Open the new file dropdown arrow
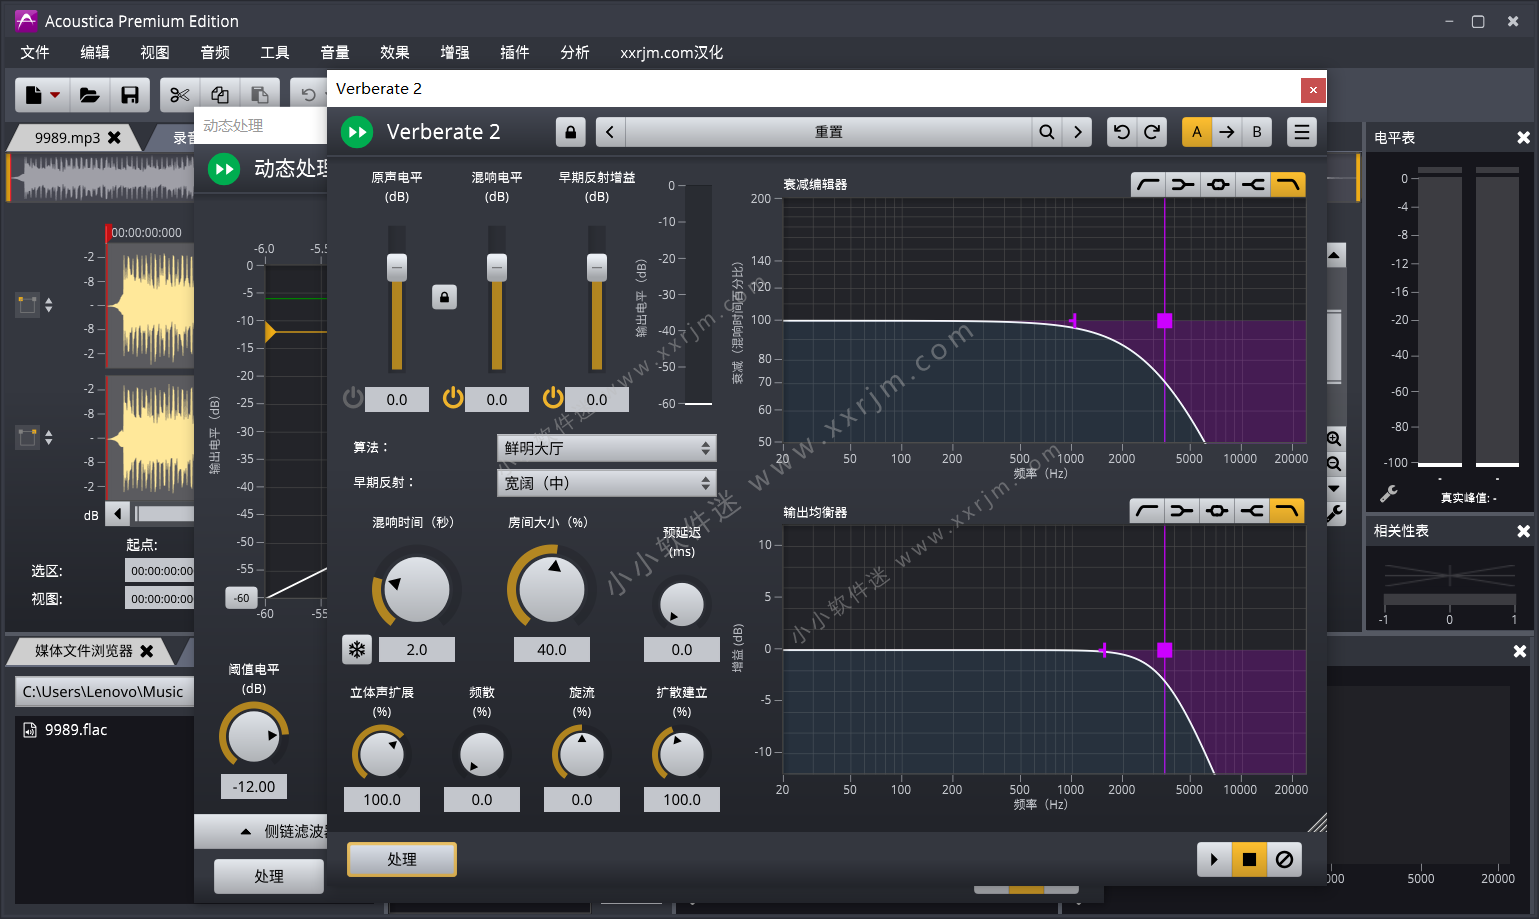This screenshot has height=919, width=1539. (55, 95)
